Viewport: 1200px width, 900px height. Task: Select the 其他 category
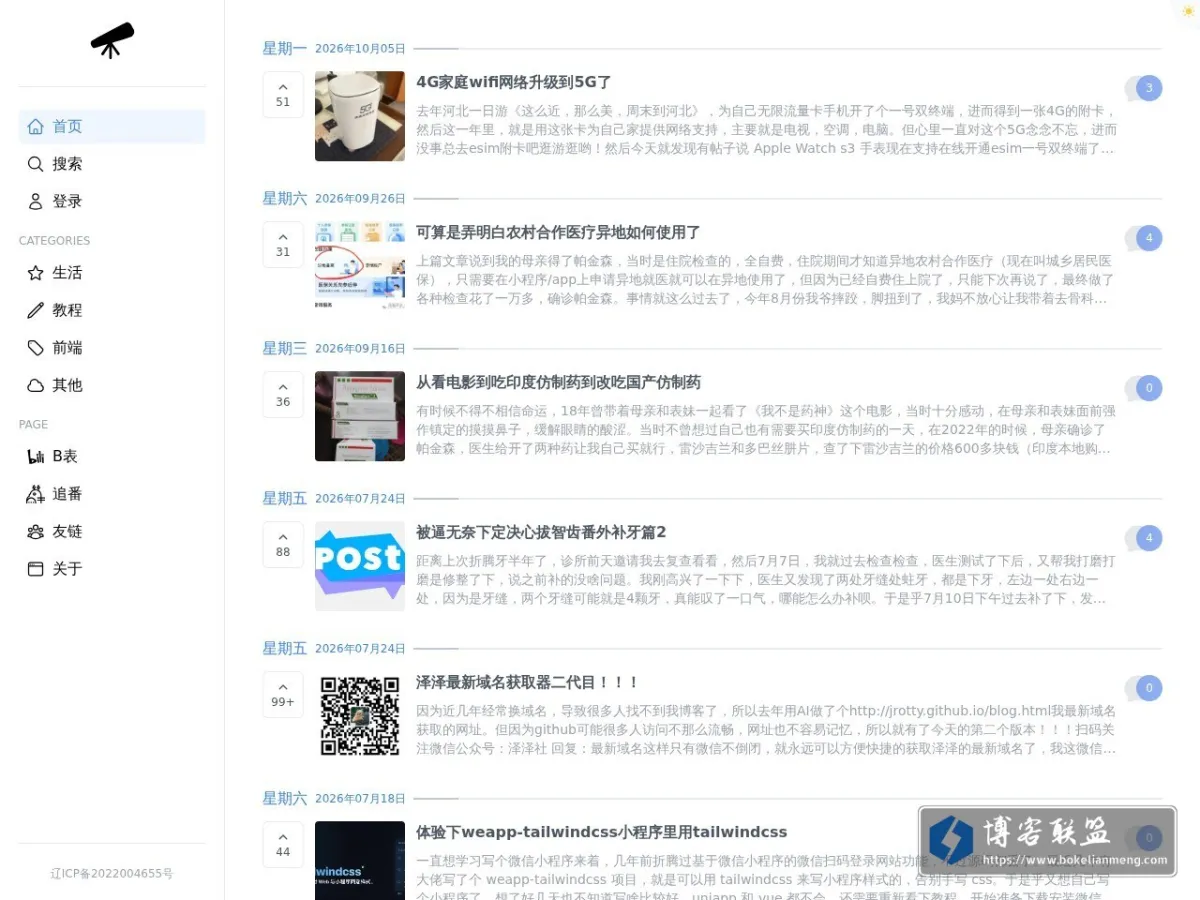pos(112,385)
